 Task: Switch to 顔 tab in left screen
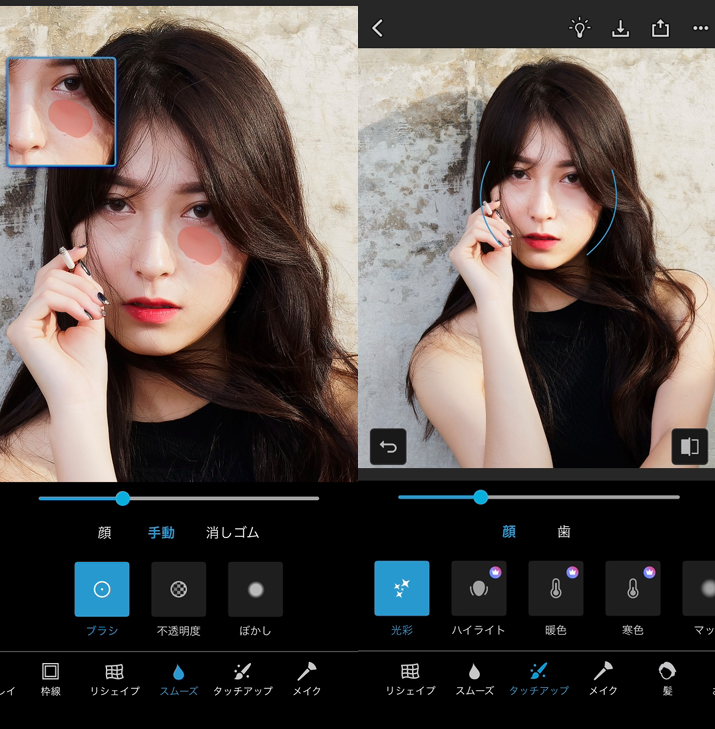point(105,532)
